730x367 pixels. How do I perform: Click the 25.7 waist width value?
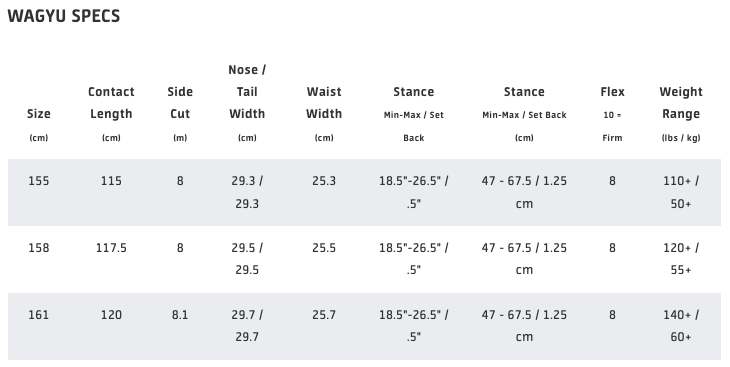pos(324,315)
